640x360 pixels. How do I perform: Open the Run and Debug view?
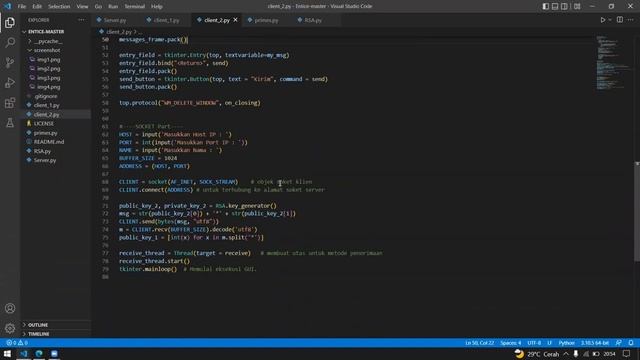[10, 82]
